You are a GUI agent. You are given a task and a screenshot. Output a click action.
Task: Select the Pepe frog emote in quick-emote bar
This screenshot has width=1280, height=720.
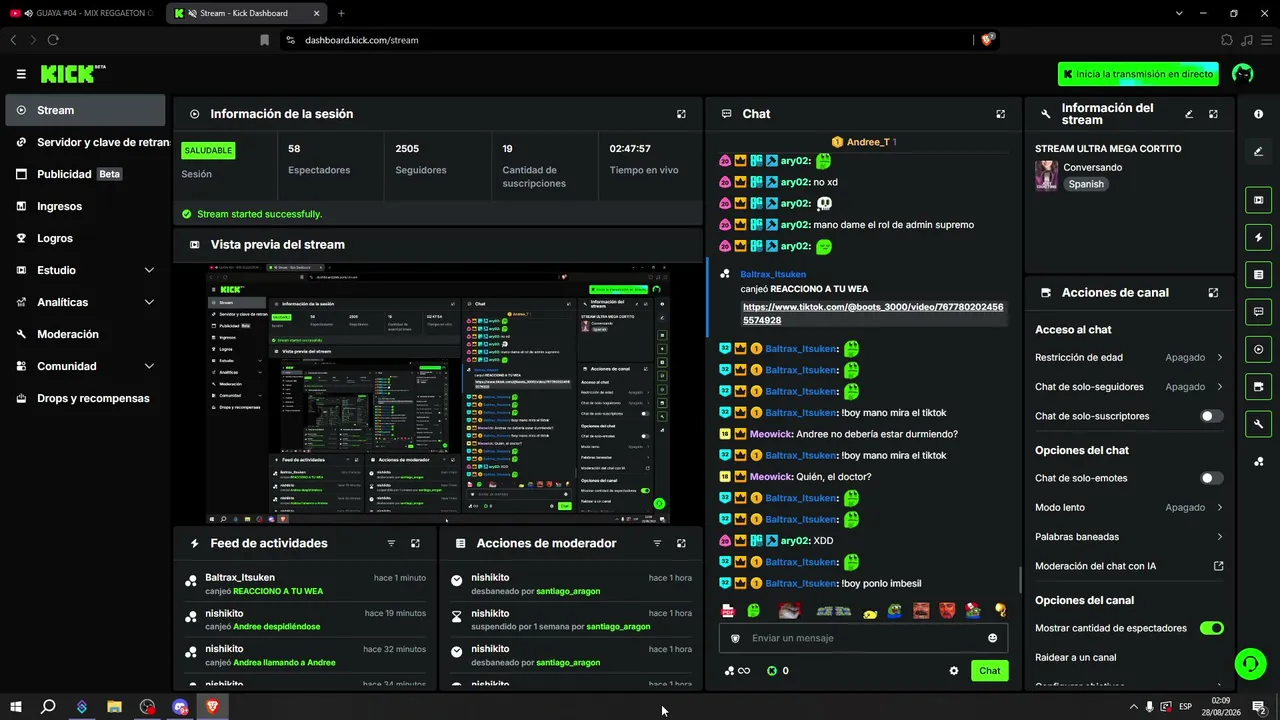895,610
